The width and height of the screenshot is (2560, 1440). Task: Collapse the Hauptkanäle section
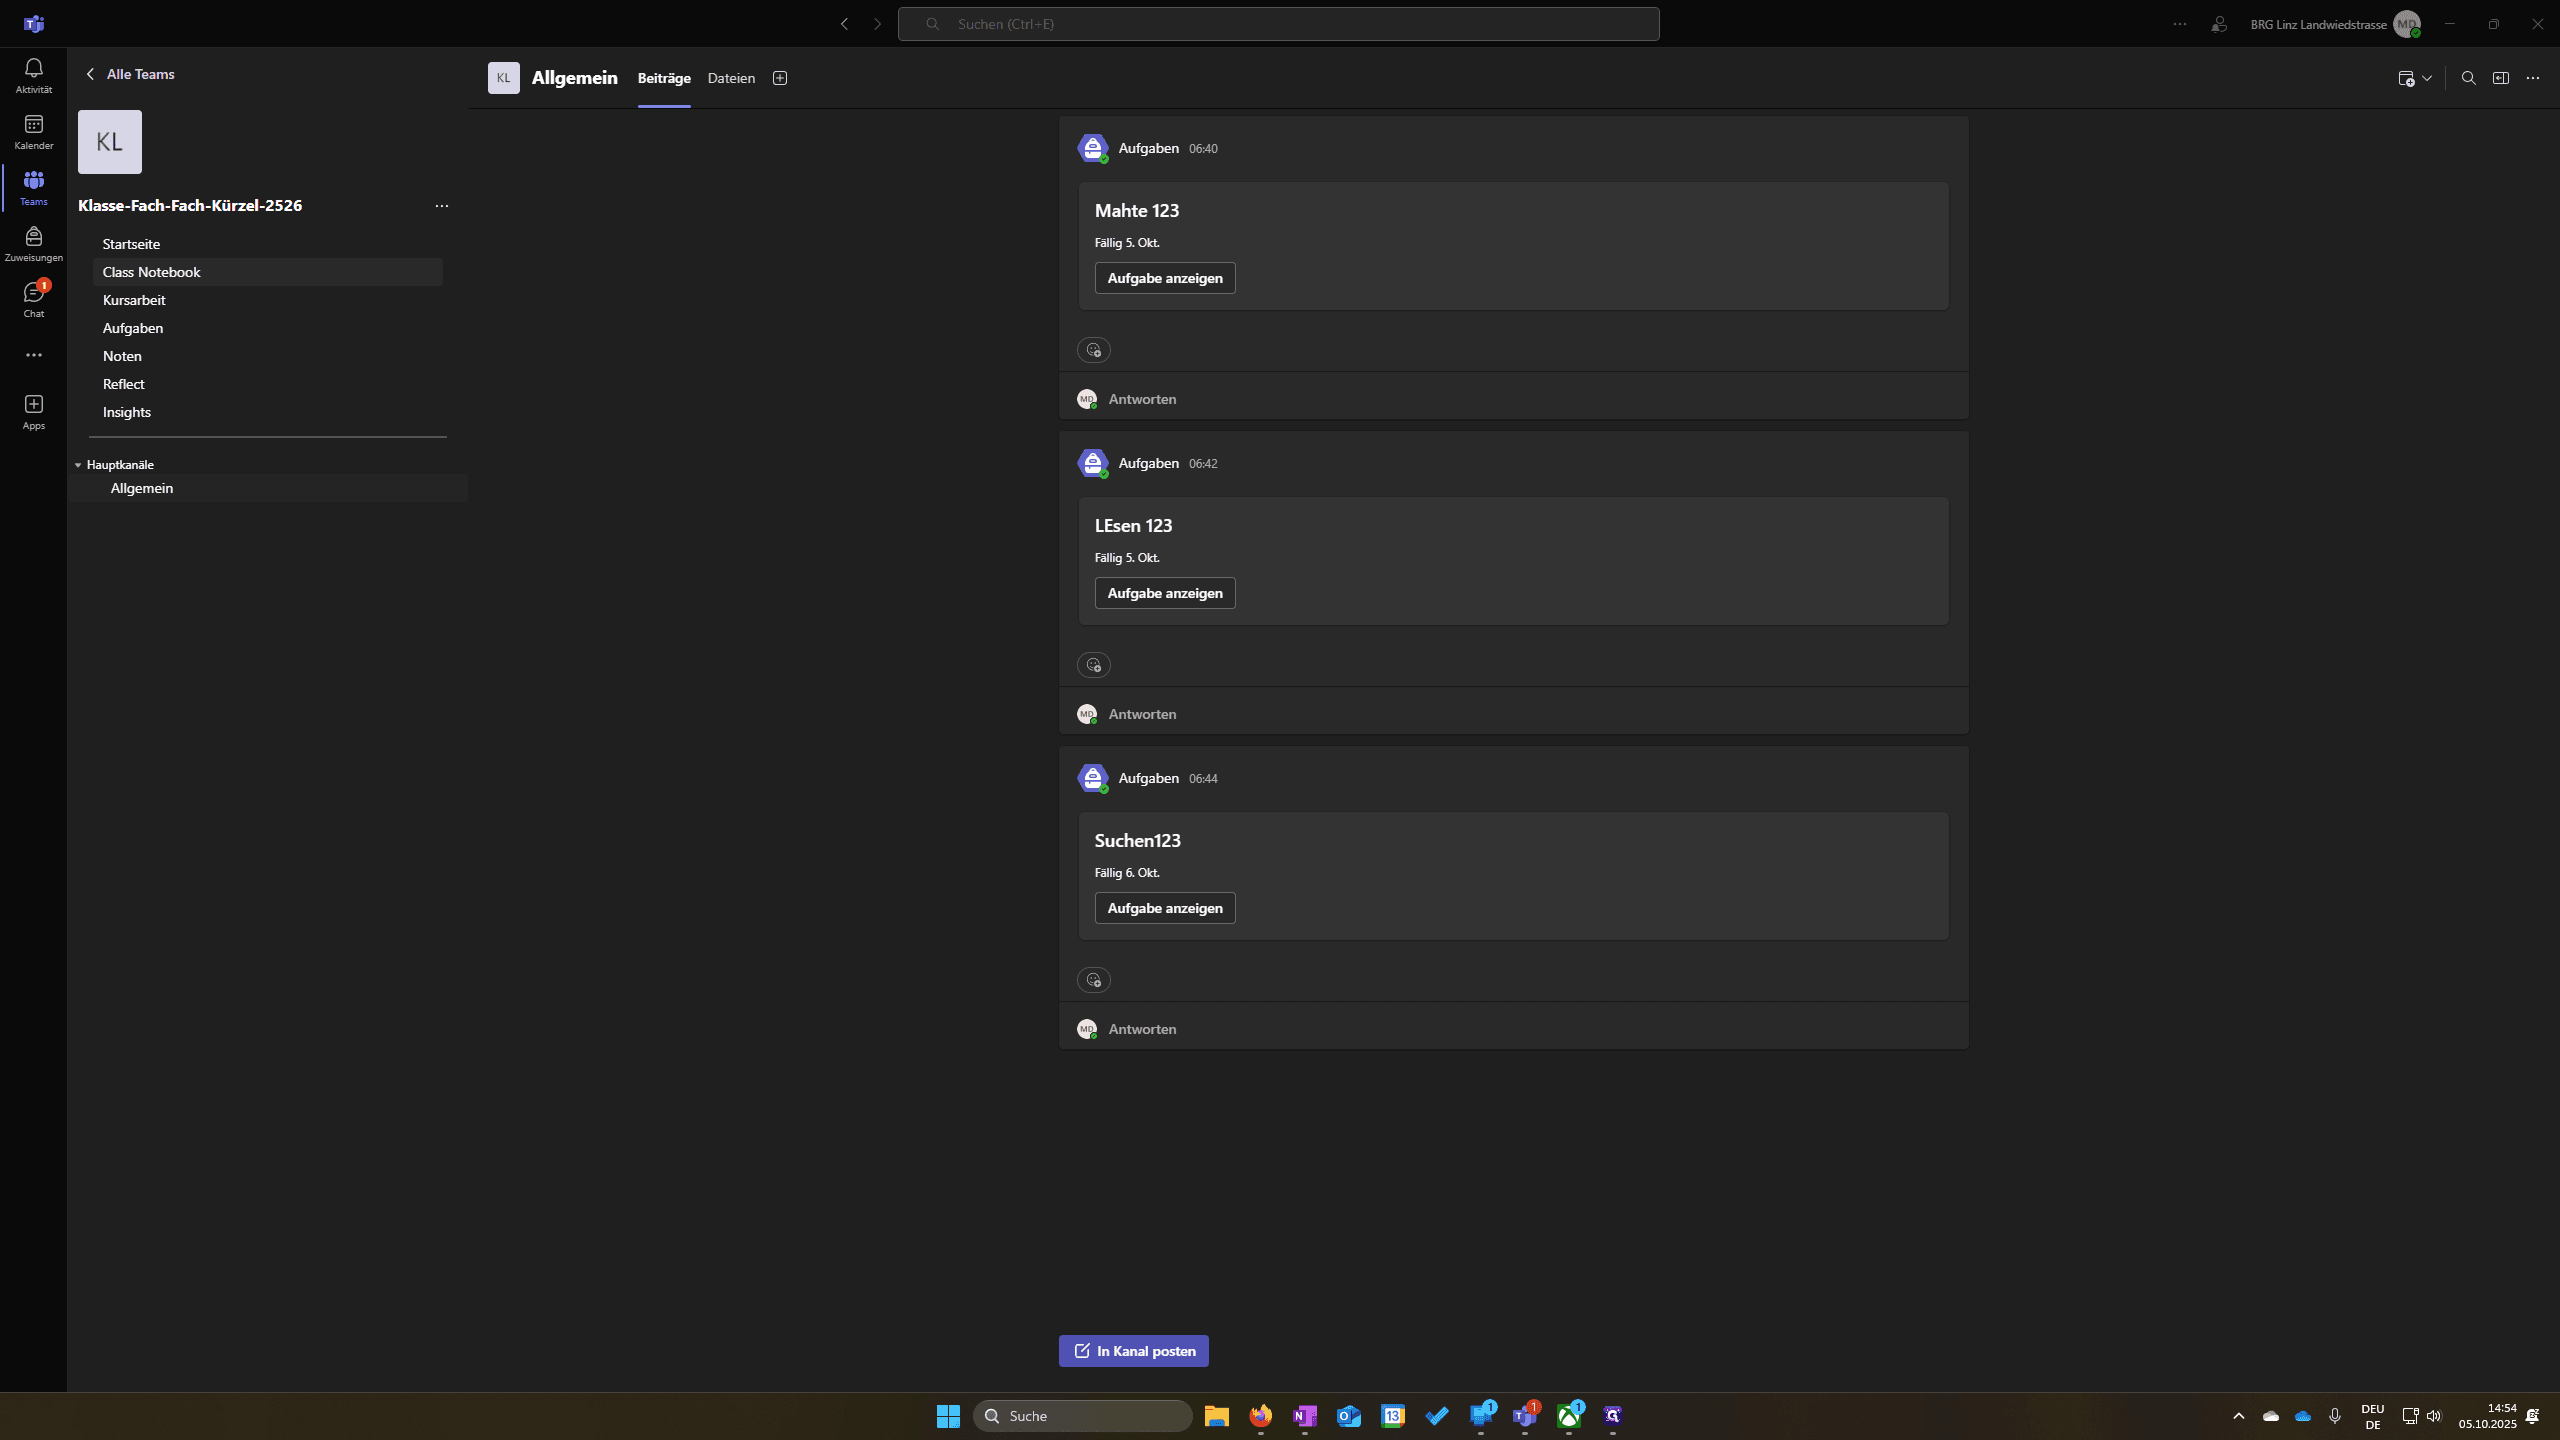click(x=78, y=465)
